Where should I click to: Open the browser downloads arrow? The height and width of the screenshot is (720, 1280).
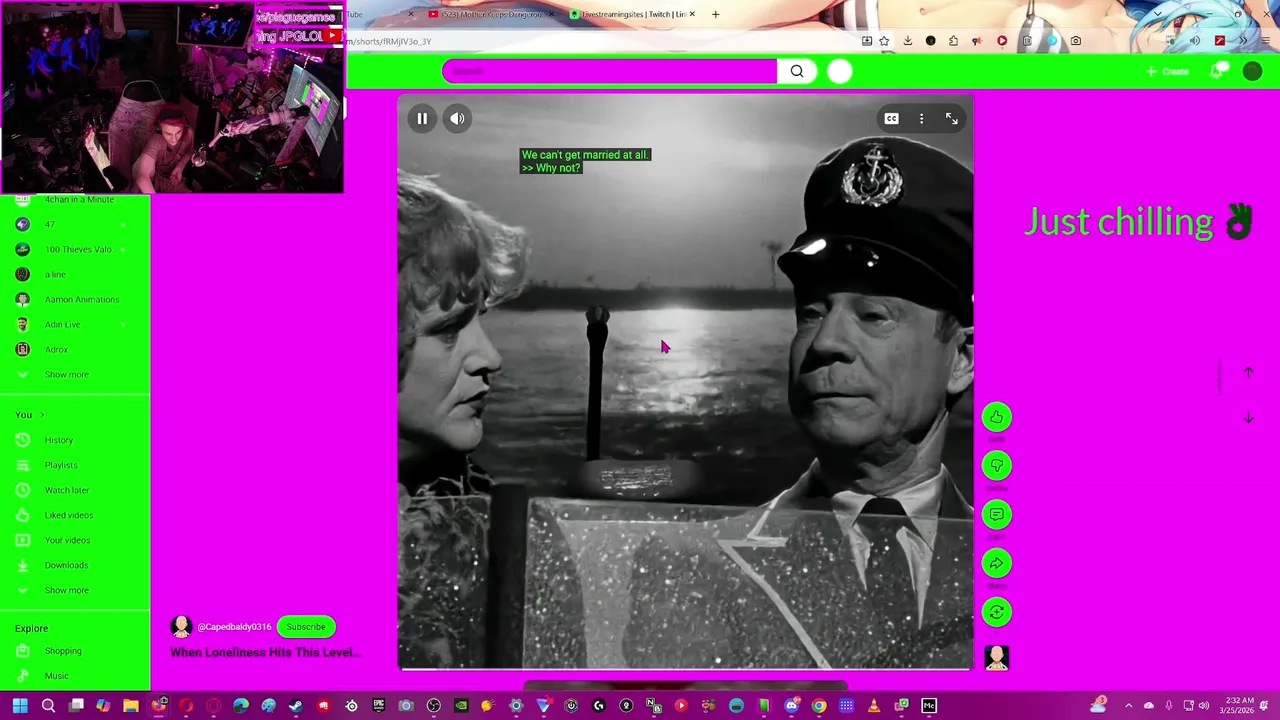(x=907, y=41)
